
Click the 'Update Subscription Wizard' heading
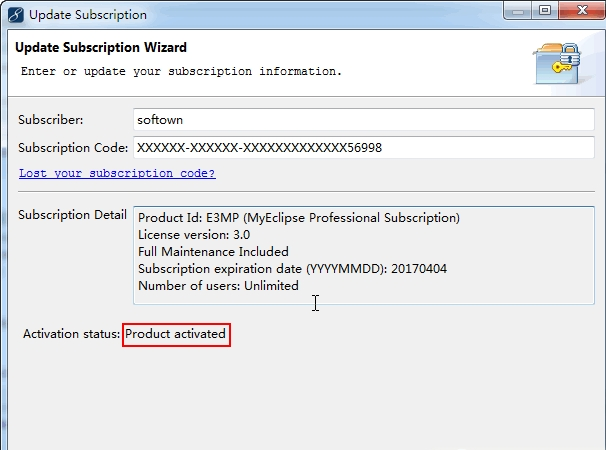point(101,48)
